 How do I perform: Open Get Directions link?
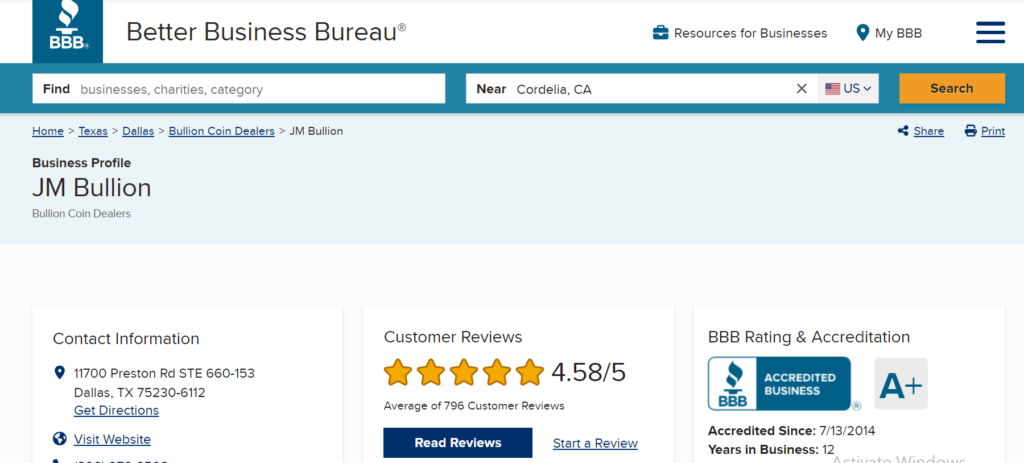[116, 411]
